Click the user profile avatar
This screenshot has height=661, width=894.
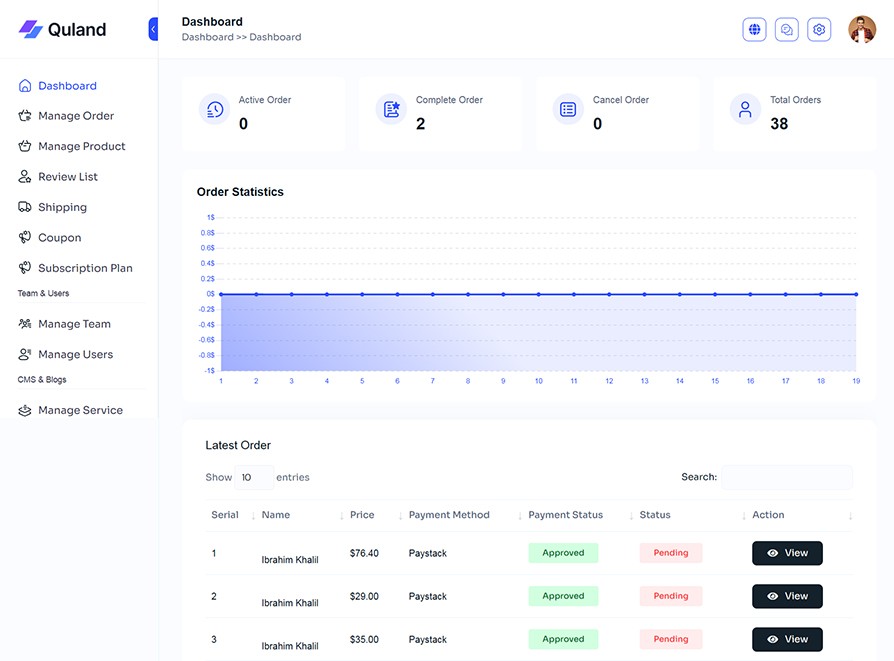point(861,30)
